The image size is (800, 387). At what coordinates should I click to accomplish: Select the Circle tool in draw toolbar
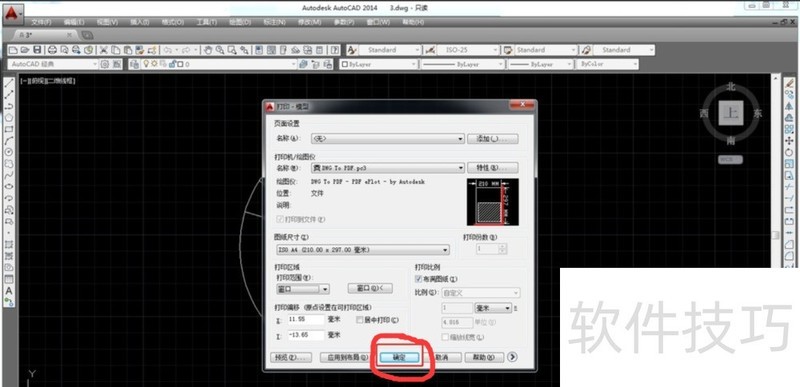coord(9,152)
